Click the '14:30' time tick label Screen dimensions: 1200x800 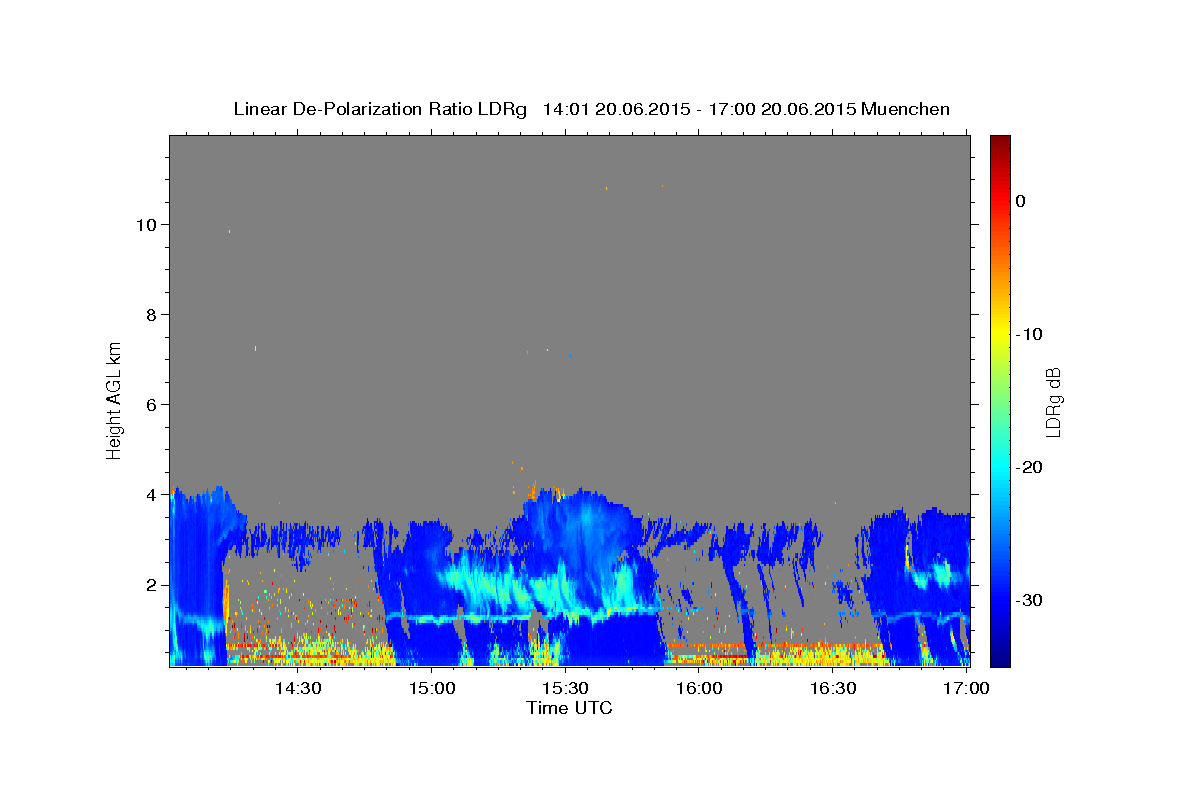point(298,688)
